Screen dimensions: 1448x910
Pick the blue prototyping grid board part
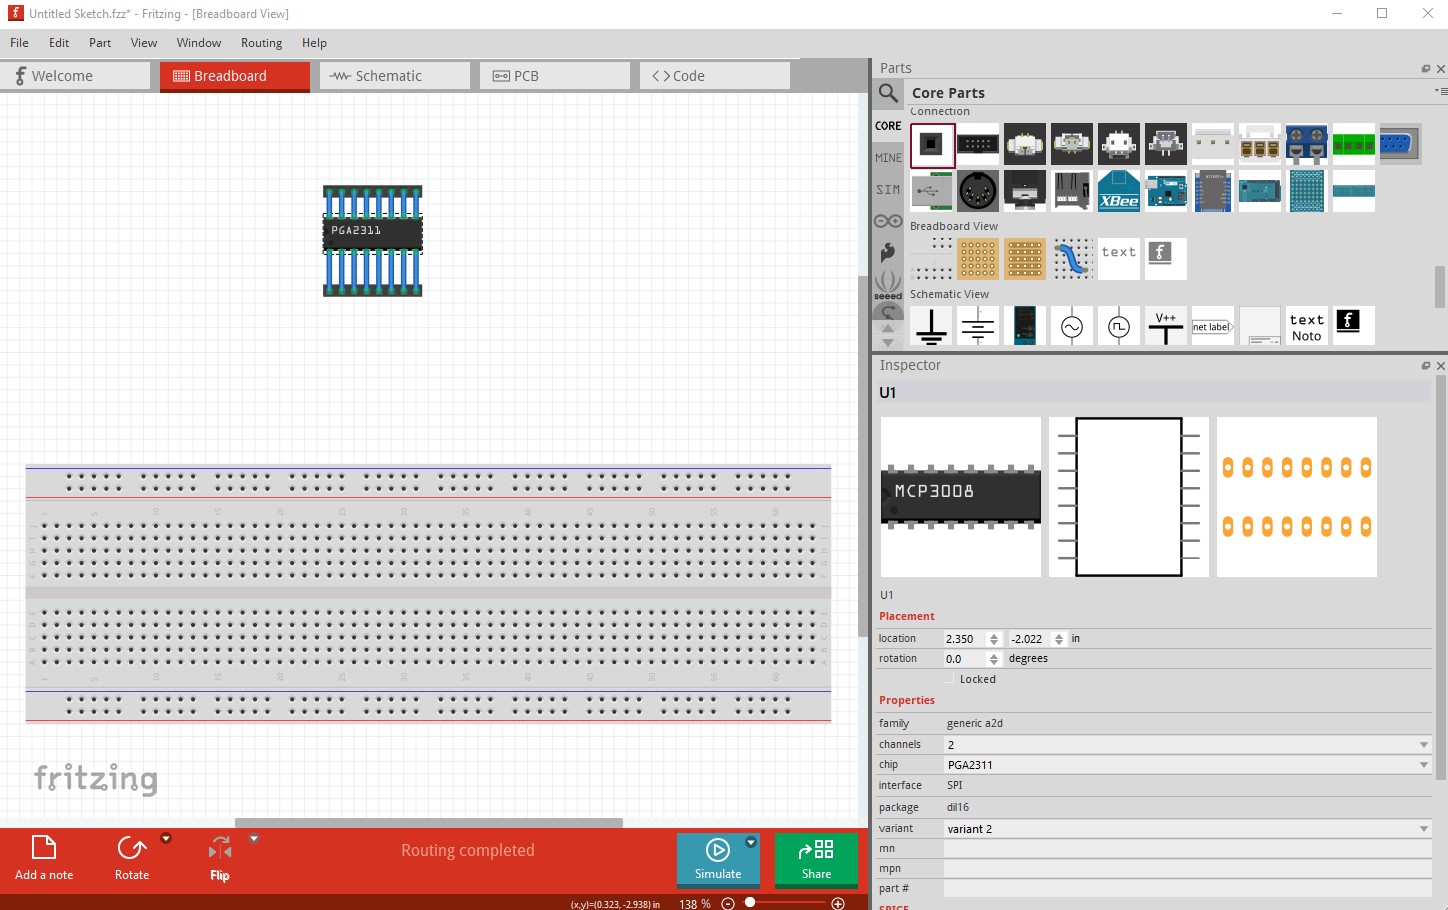(1306, 190)
